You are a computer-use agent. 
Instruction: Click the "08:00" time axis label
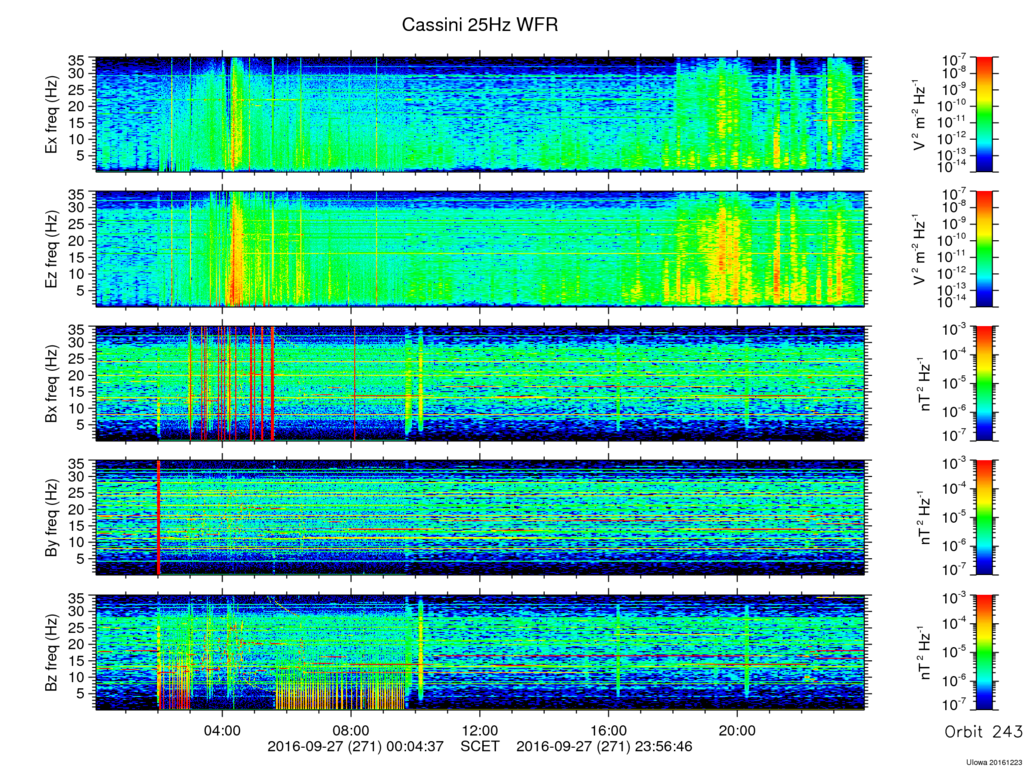click(351, 730)
